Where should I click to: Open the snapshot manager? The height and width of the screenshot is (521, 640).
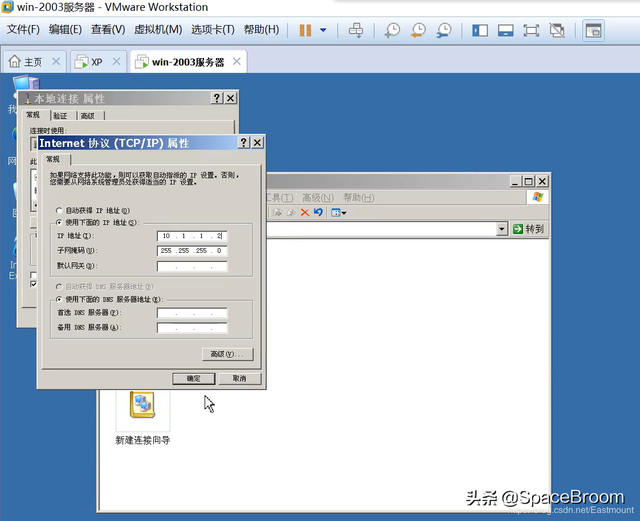coord(444,30)
